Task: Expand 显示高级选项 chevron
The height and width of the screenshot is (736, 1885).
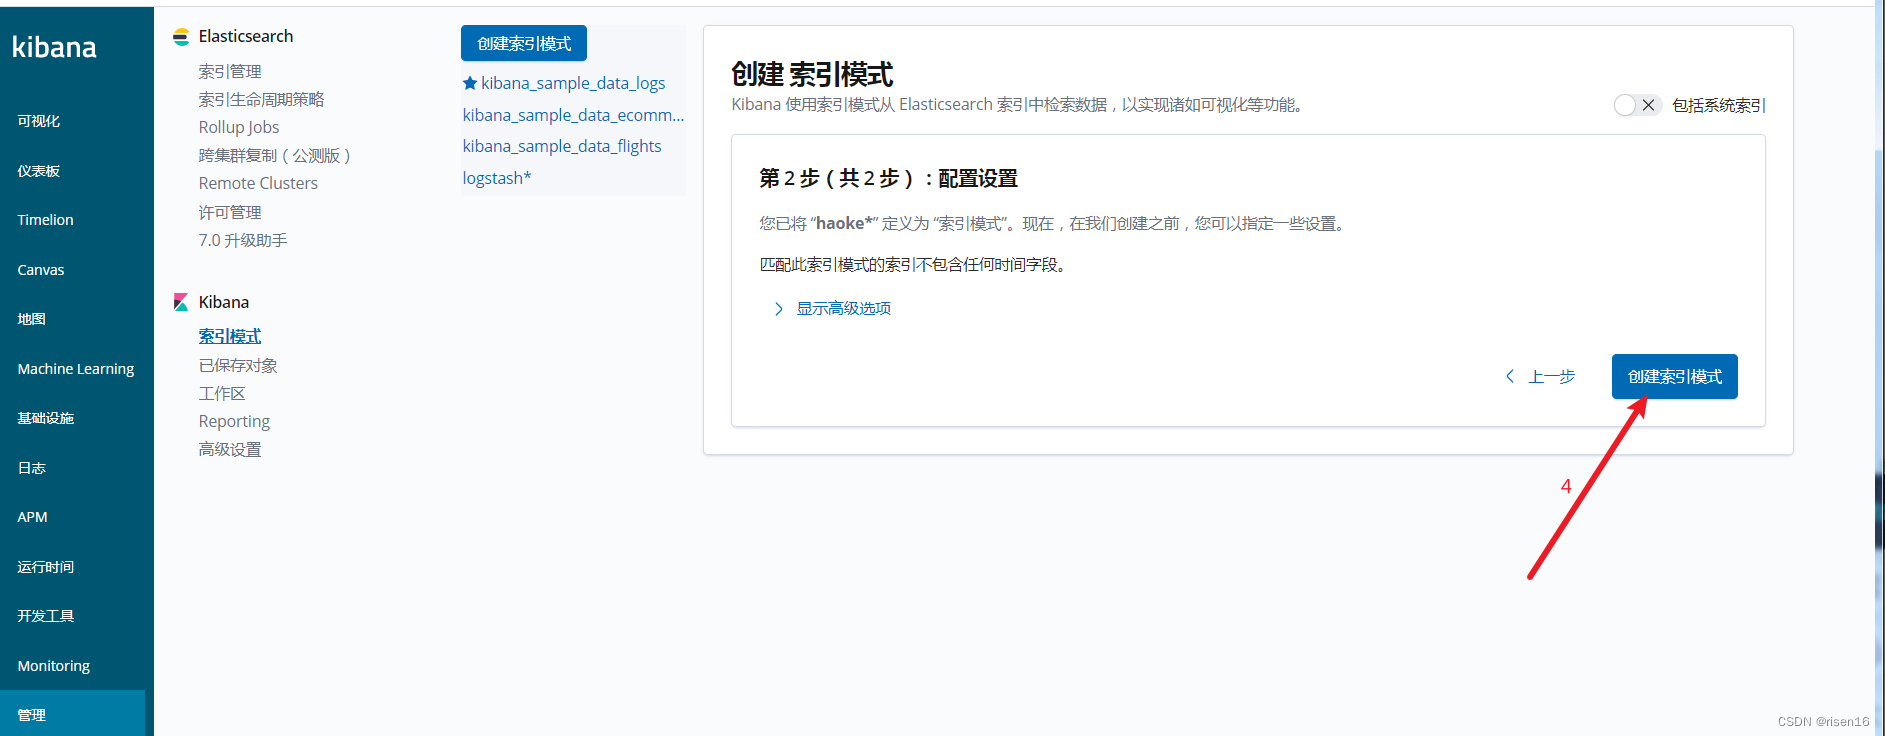Action: point(778,309)
